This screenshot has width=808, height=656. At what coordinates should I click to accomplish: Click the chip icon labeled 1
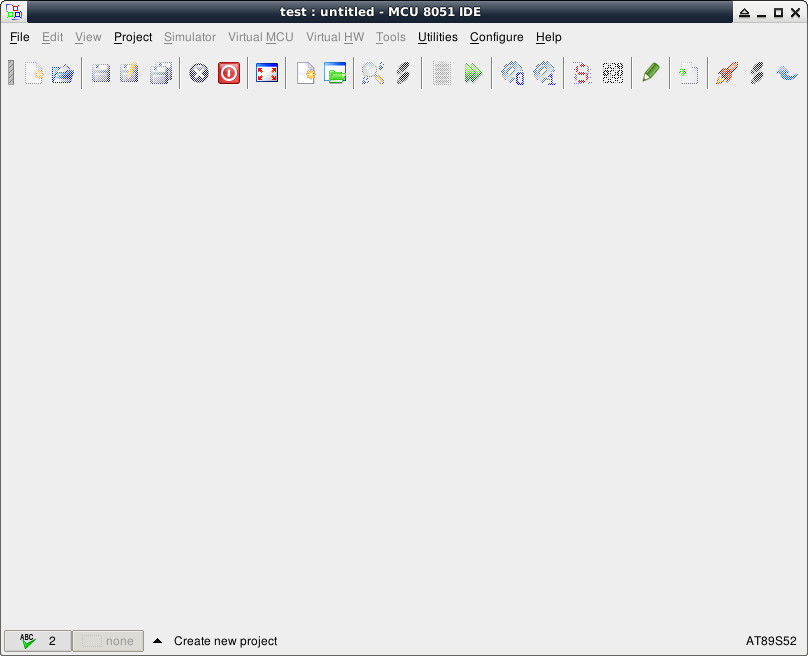pyautogui.click(x=545, y=73)
